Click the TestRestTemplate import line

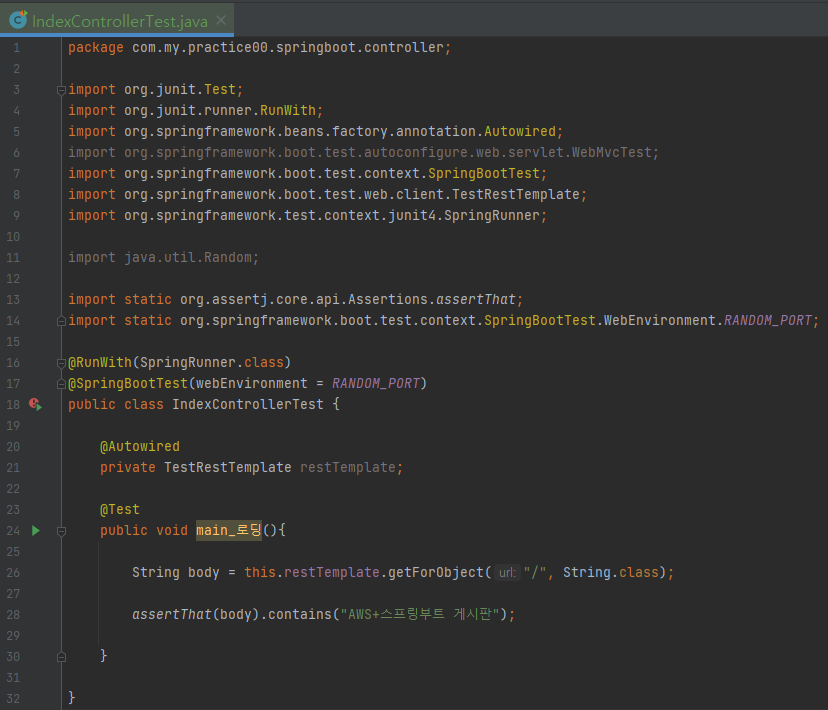327,195
